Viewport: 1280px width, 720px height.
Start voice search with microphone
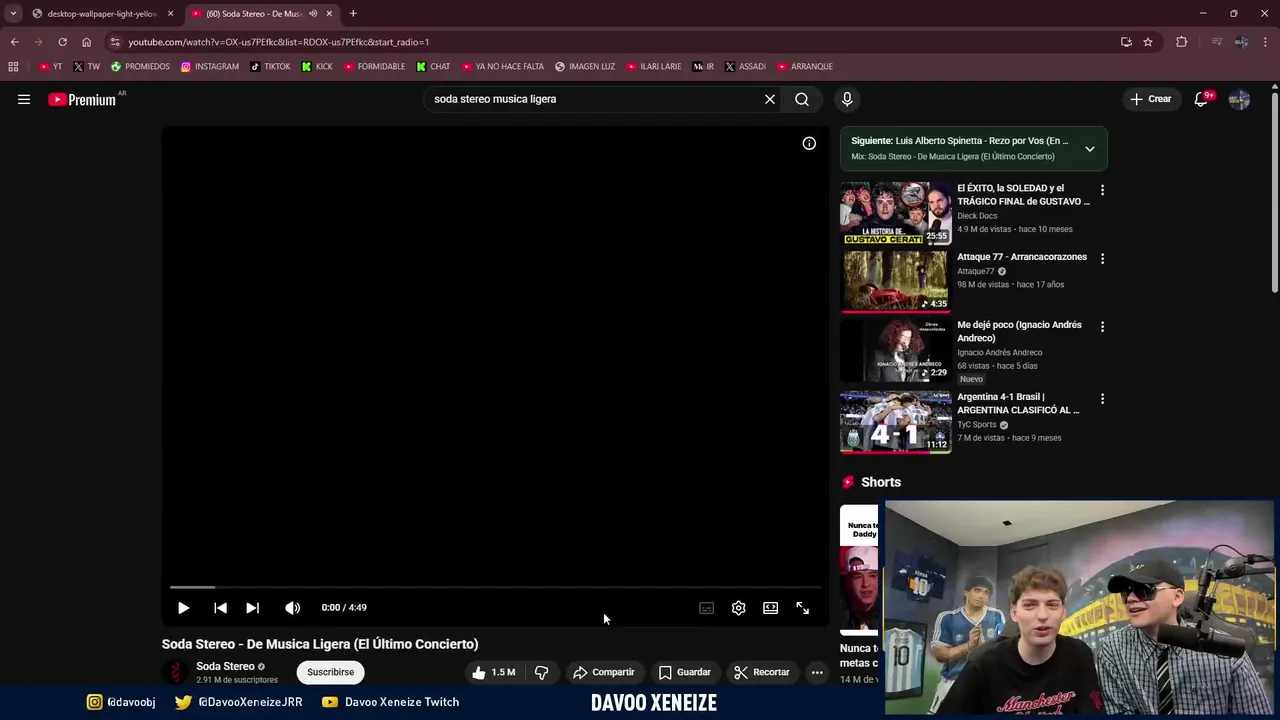click(847, 99)
